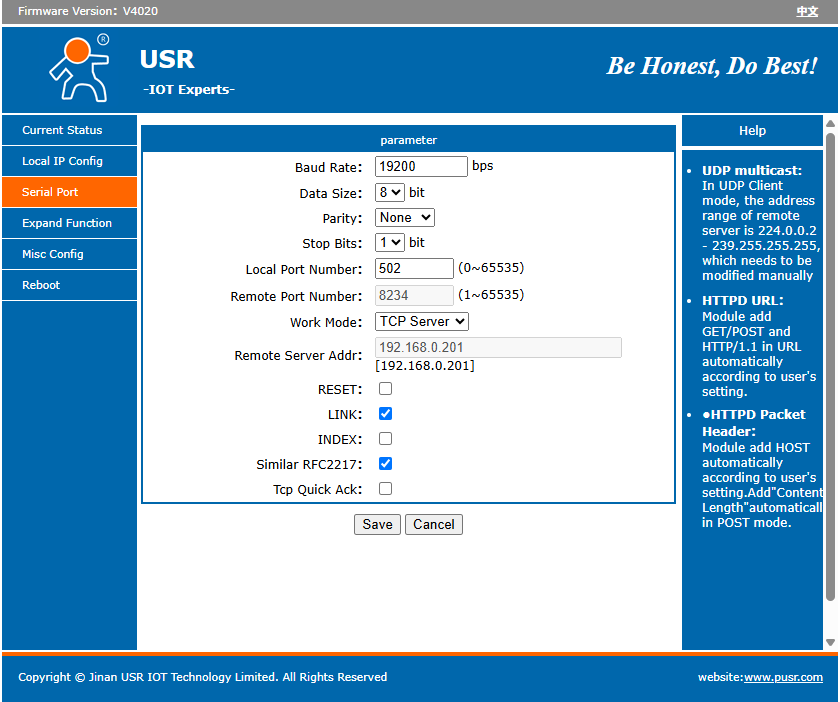
Task: Click the Cancel button
Action: pyautogui.click(x=434, y=525)
